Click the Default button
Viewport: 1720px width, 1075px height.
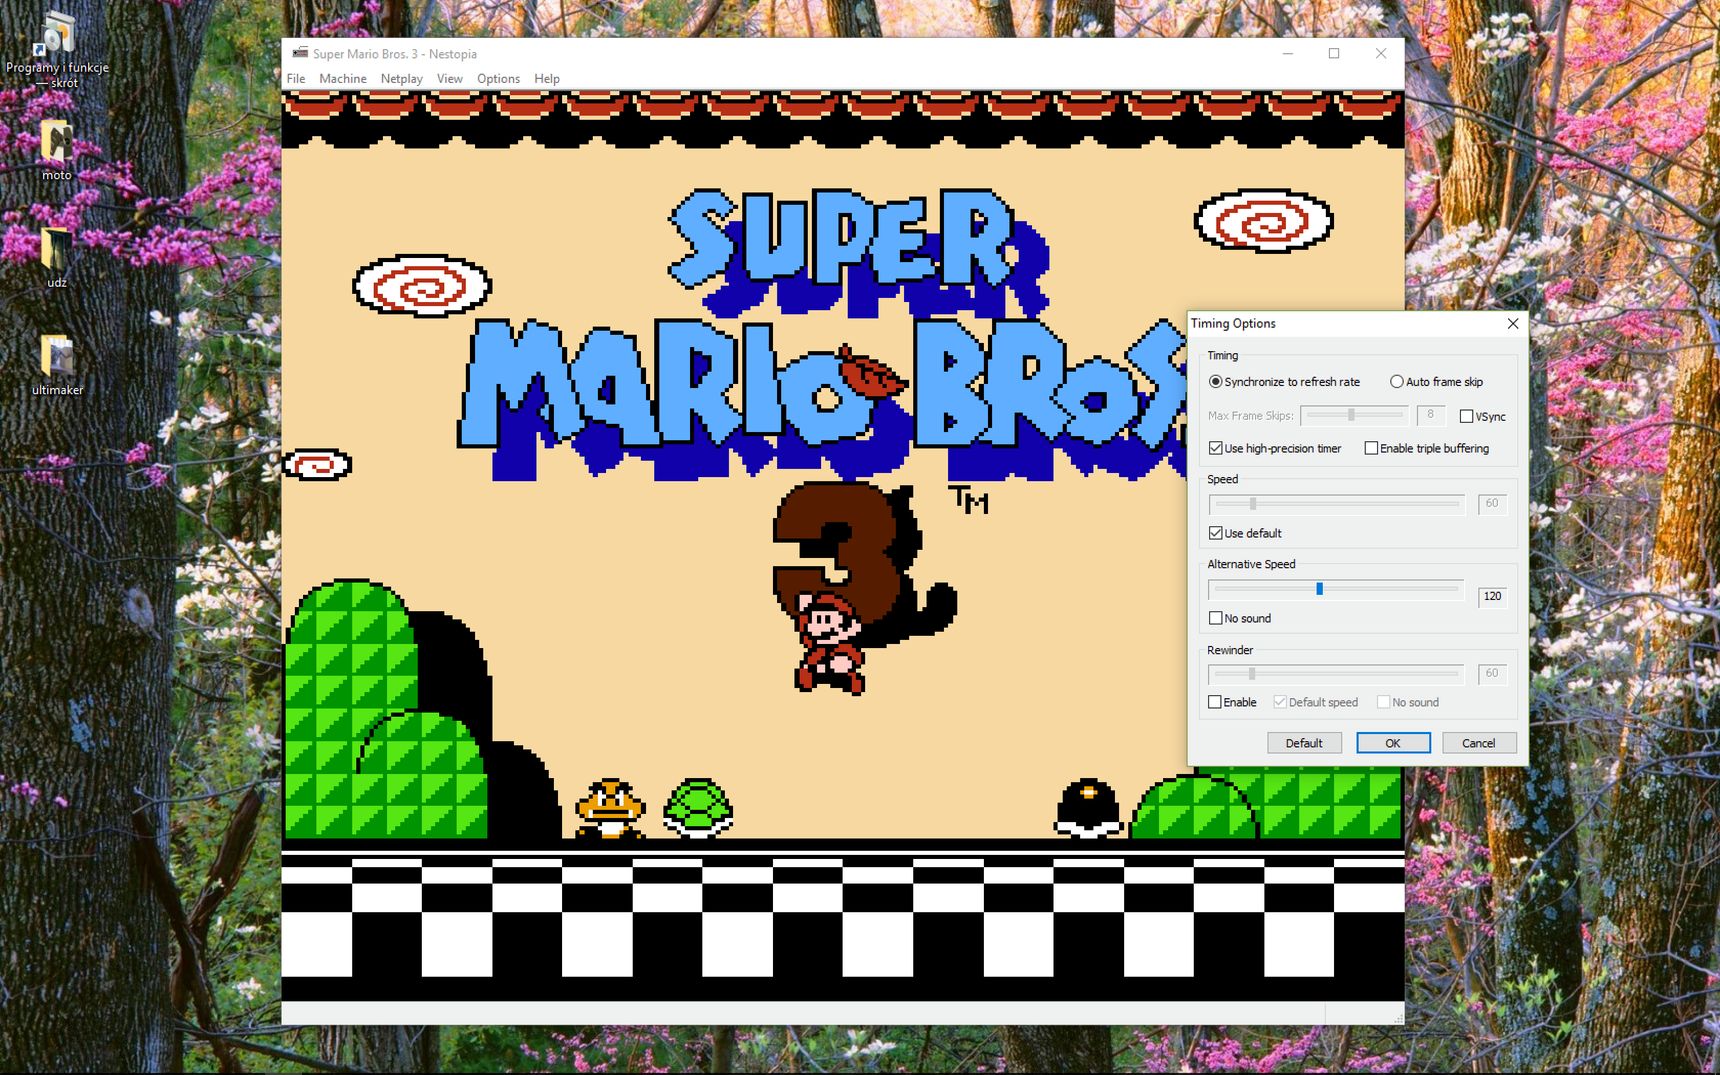coord(1304,743)
